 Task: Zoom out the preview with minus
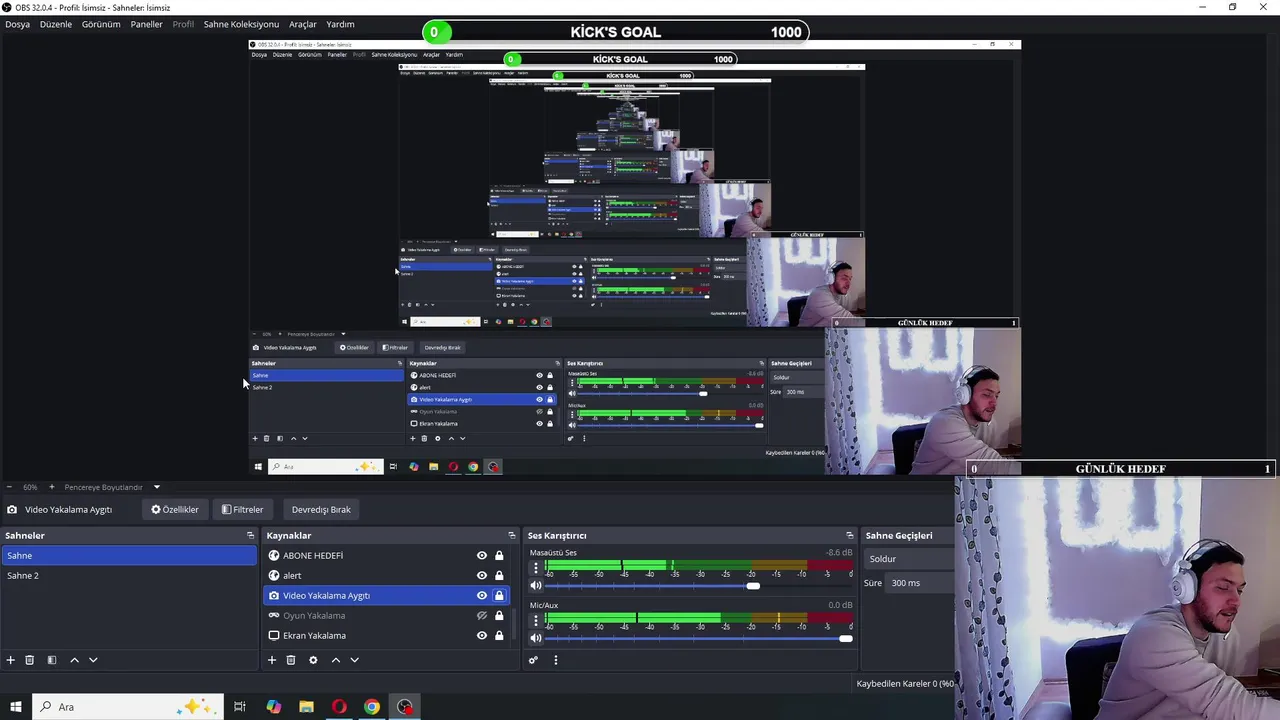pos(11,487)
